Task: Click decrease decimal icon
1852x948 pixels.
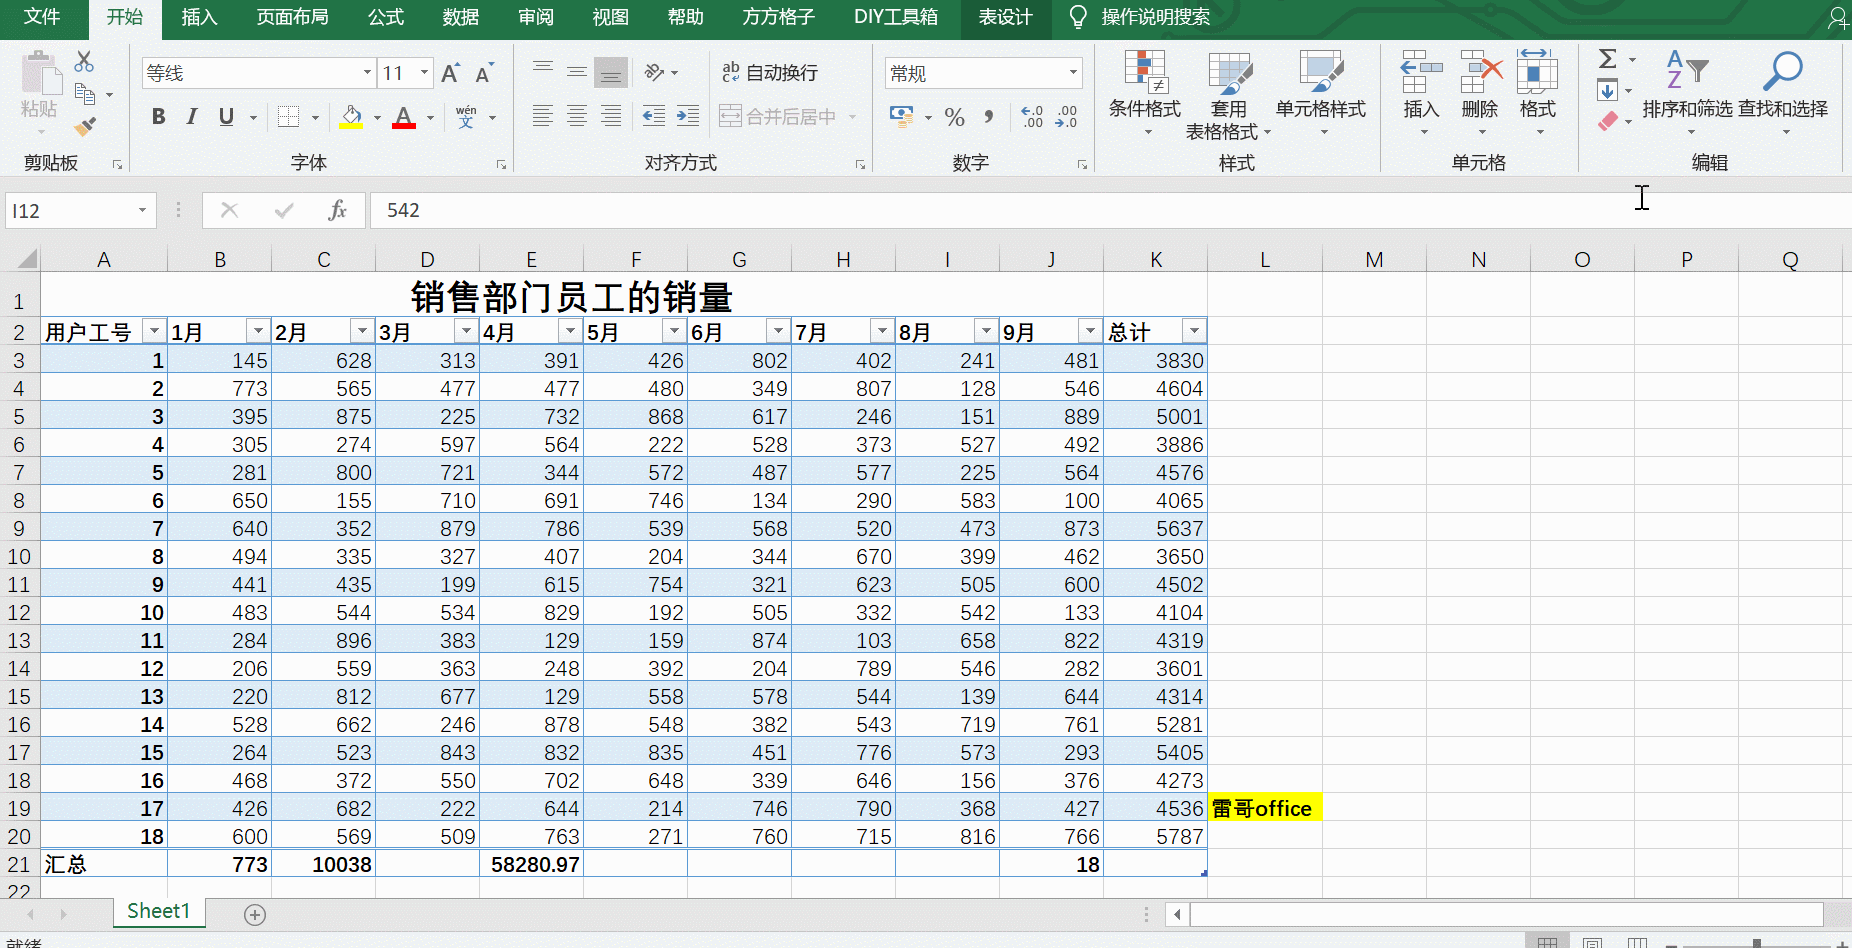Action: coord(1066,117)
